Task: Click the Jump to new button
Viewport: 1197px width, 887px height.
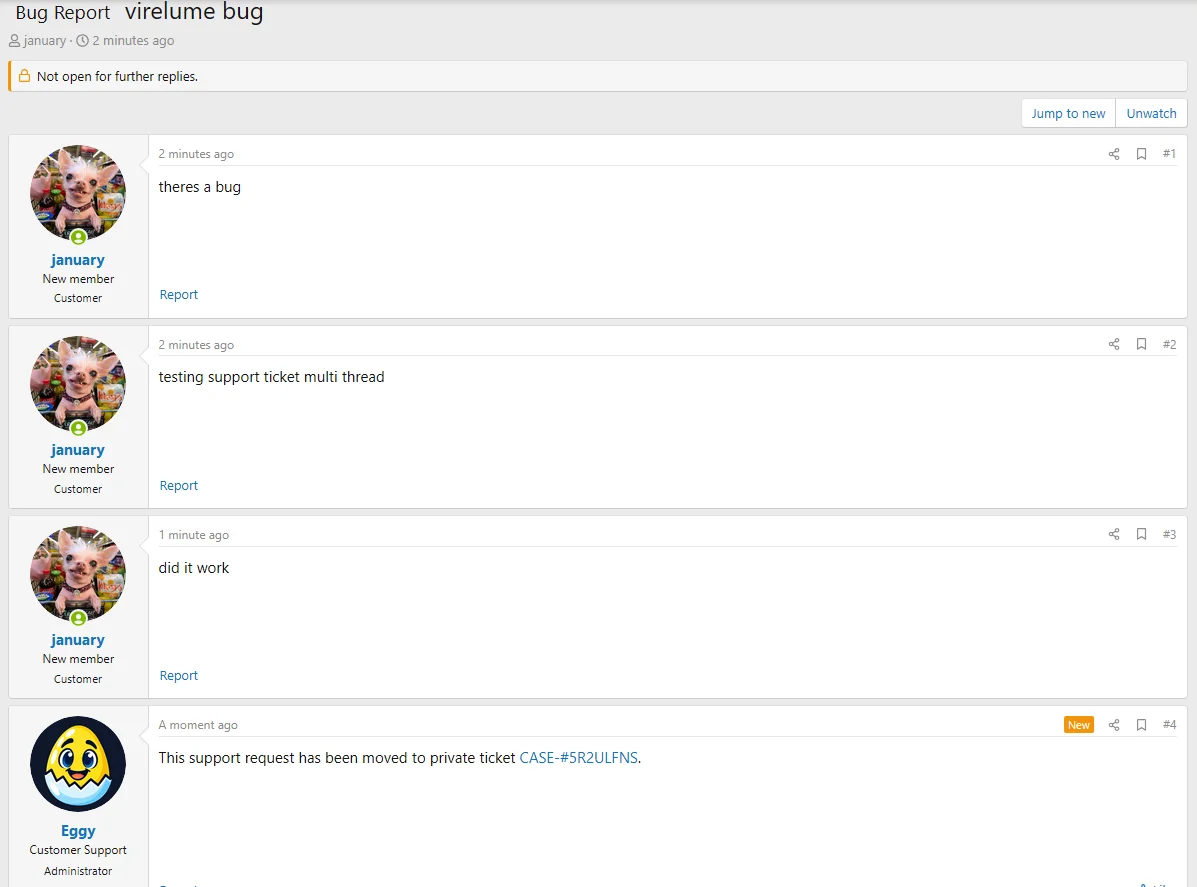Action: (1068, 113)
